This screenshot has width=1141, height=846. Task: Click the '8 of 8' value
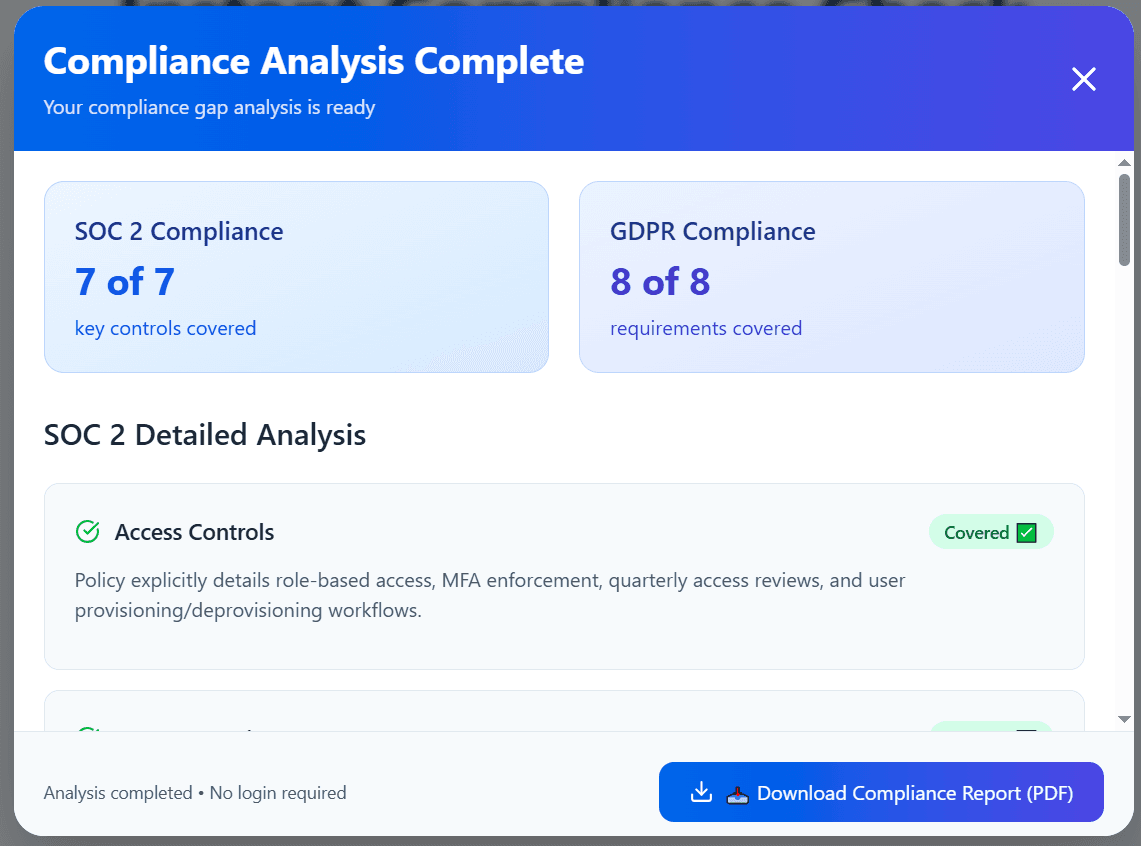click(660, 282)
